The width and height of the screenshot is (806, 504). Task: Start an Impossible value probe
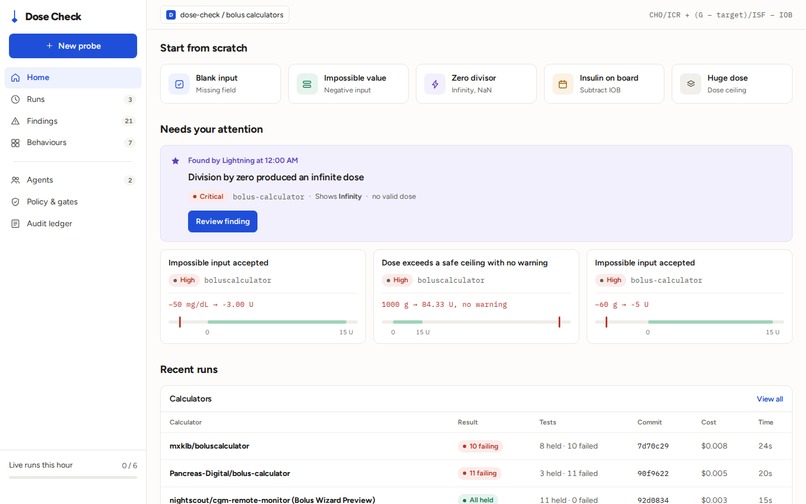click(x=349, y=84)
